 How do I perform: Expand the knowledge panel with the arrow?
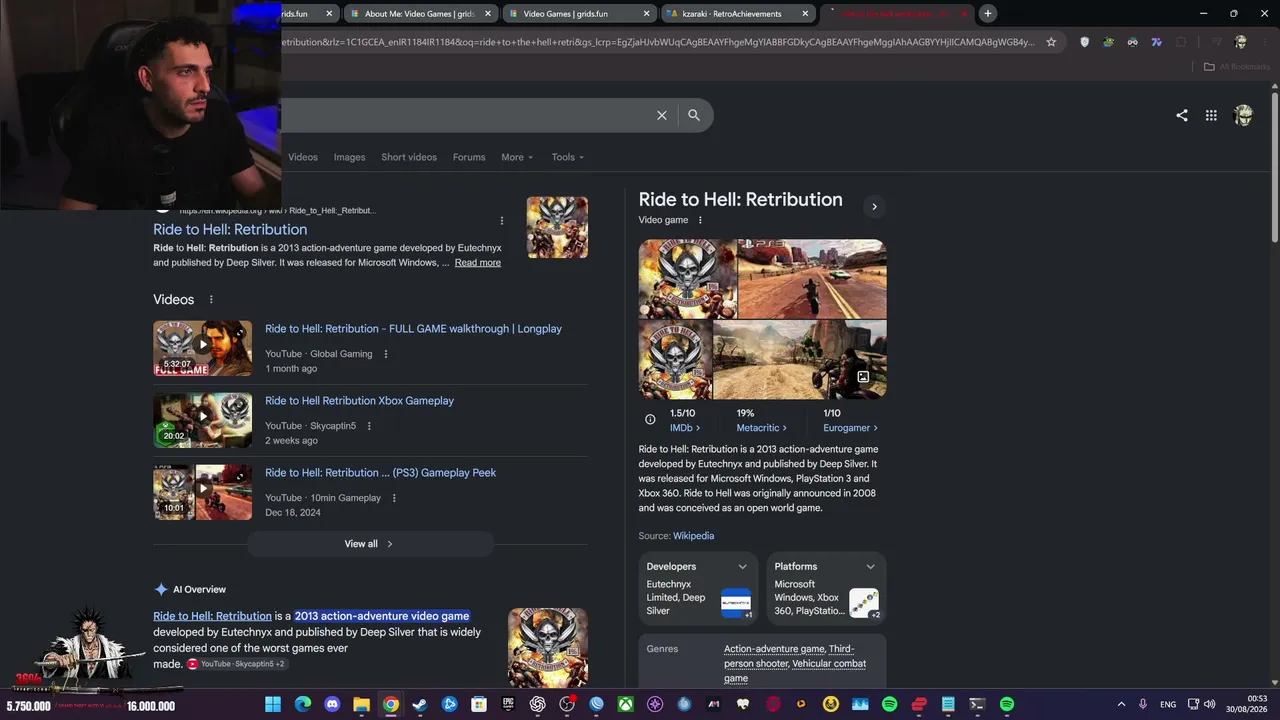pyautogui.click(x=874, y=207)
